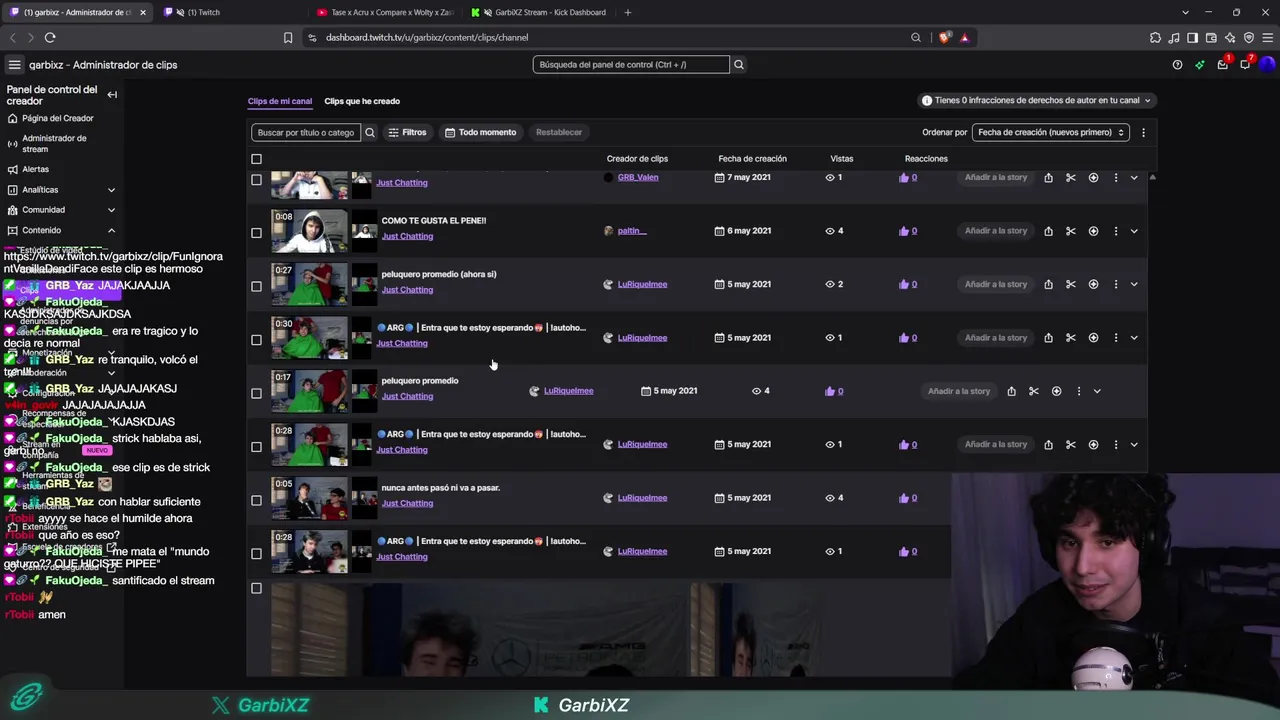Screen dimensions: 1280x720
Task: Expand details of COMO TE GUSTA clip row
Action: pyautogui.click(x=1134, y=231)
